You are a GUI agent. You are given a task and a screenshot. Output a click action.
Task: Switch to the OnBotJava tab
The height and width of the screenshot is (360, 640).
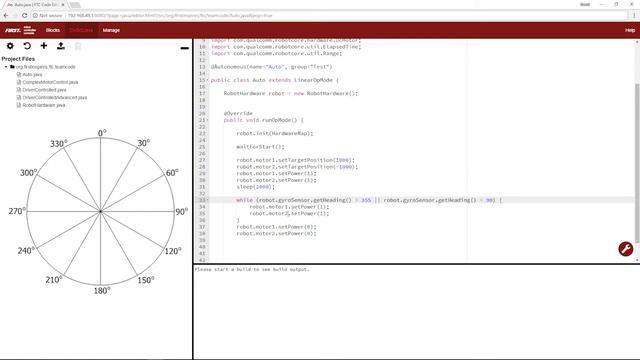(81, 30)
